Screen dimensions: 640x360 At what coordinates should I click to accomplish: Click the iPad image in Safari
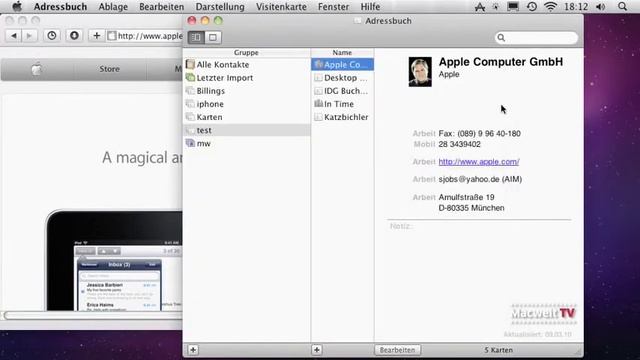point(114,260)
